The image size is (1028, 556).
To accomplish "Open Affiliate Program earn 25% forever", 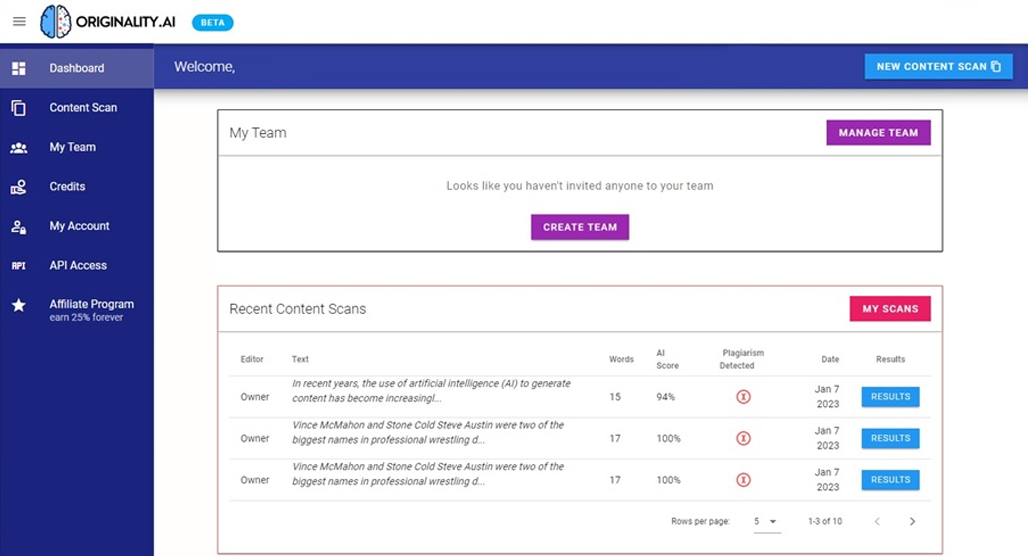I will (x=77, y=309).
